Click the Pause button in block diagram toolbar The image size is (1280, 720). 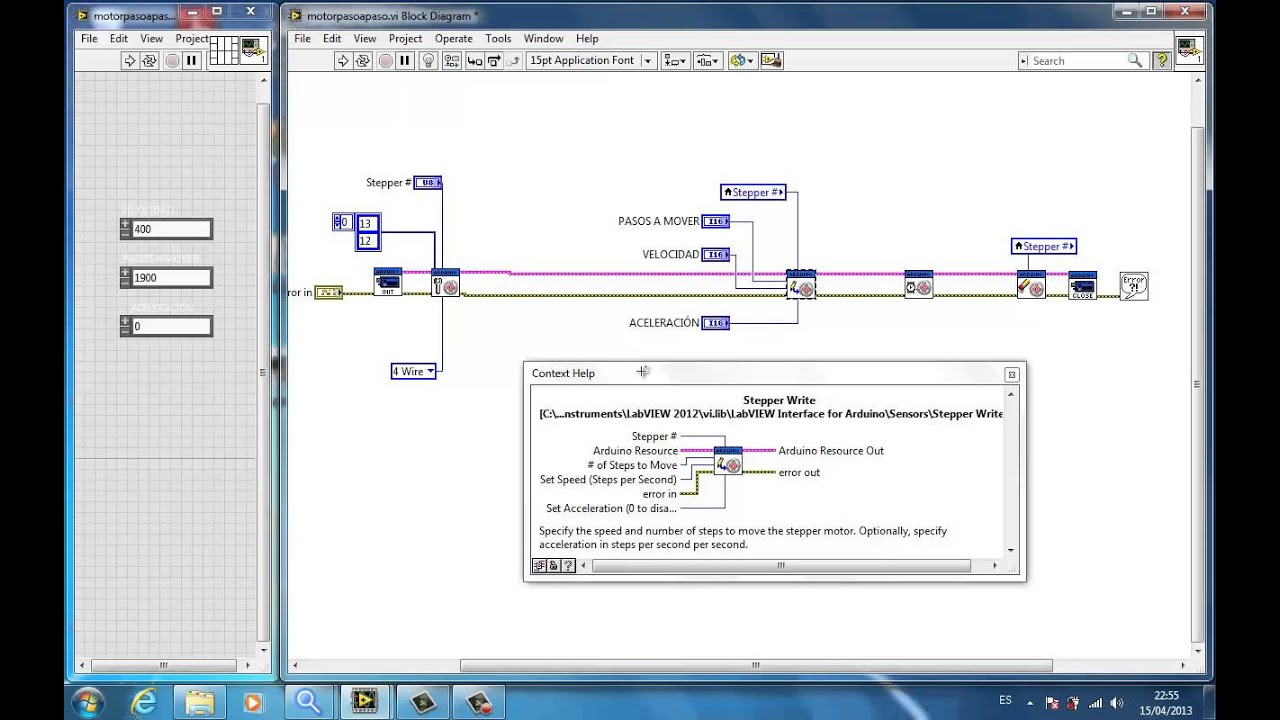pyautogui.click(x=405, y=61)
